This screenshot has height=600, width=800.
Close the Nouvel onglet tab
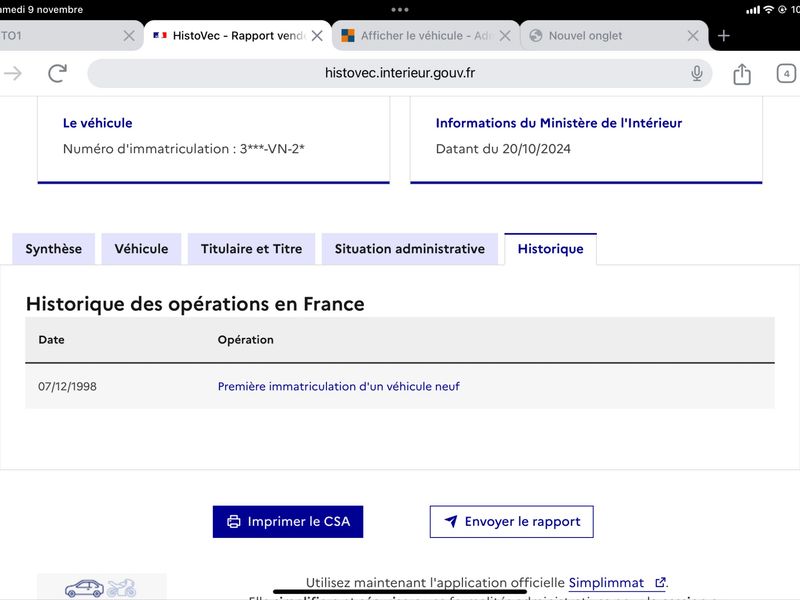click(692, 36)
